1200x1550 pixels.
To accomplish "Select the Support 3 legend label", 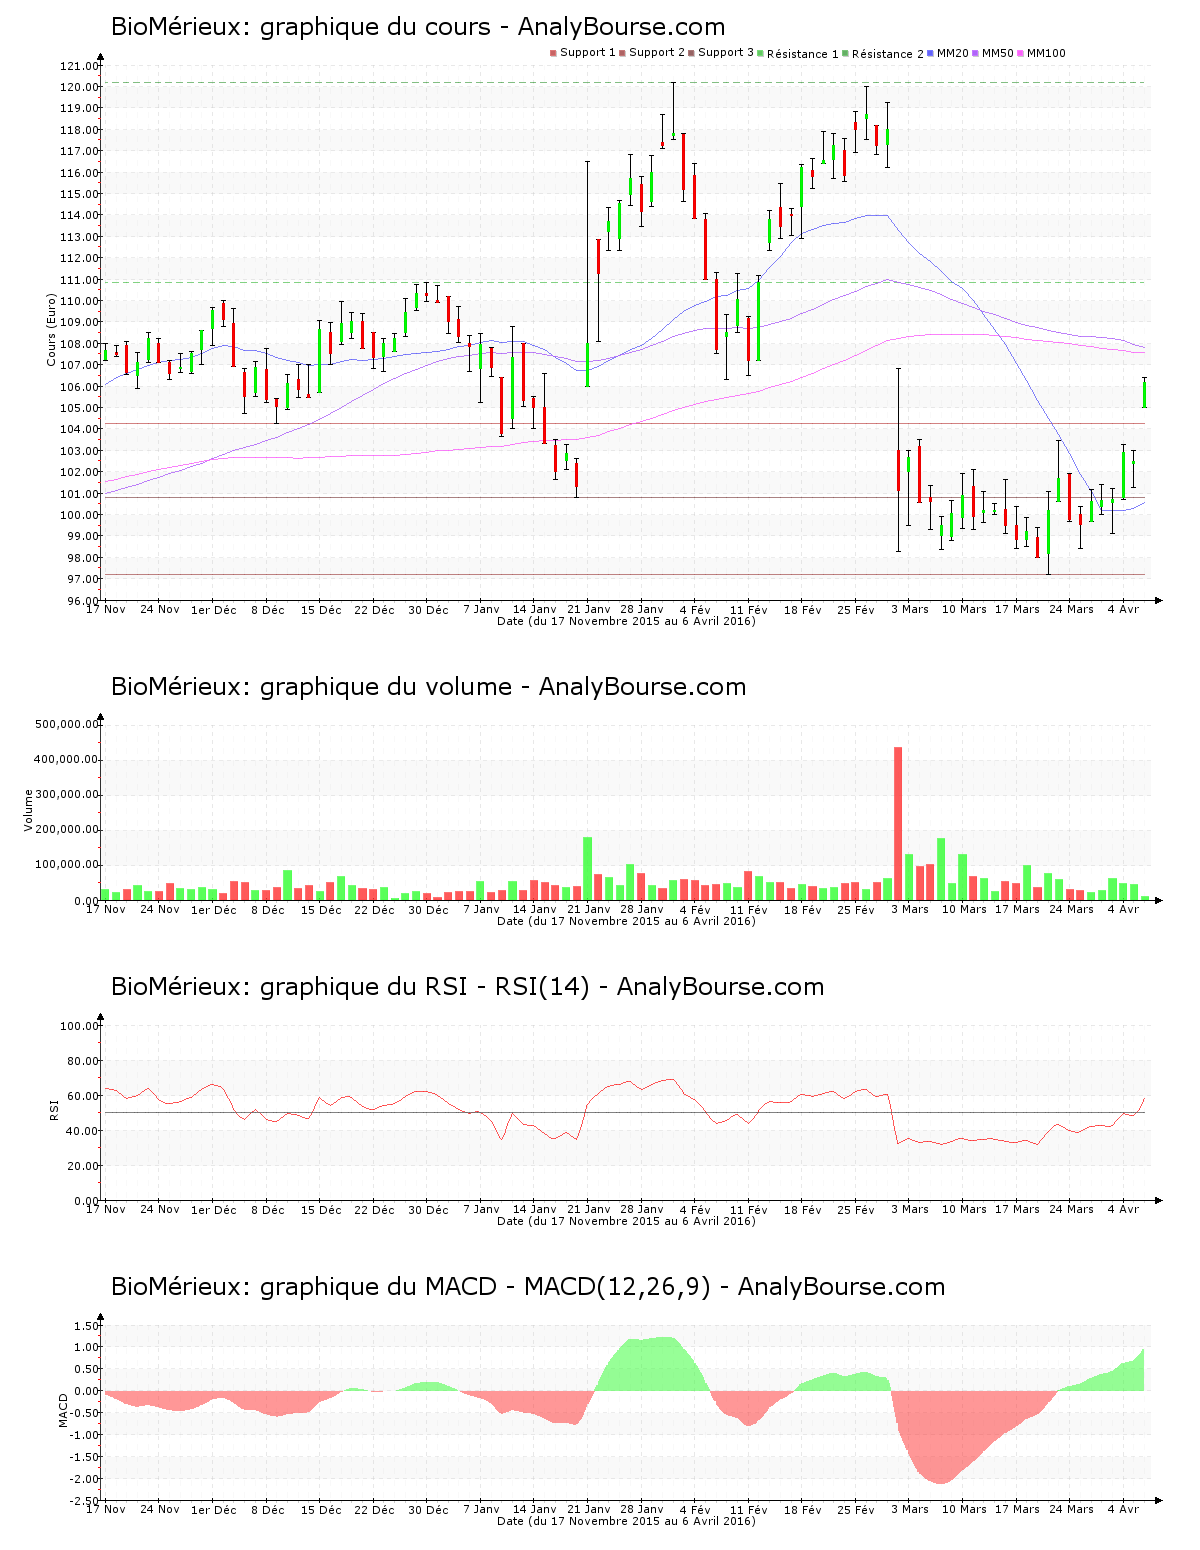I will tap(726, 53).
